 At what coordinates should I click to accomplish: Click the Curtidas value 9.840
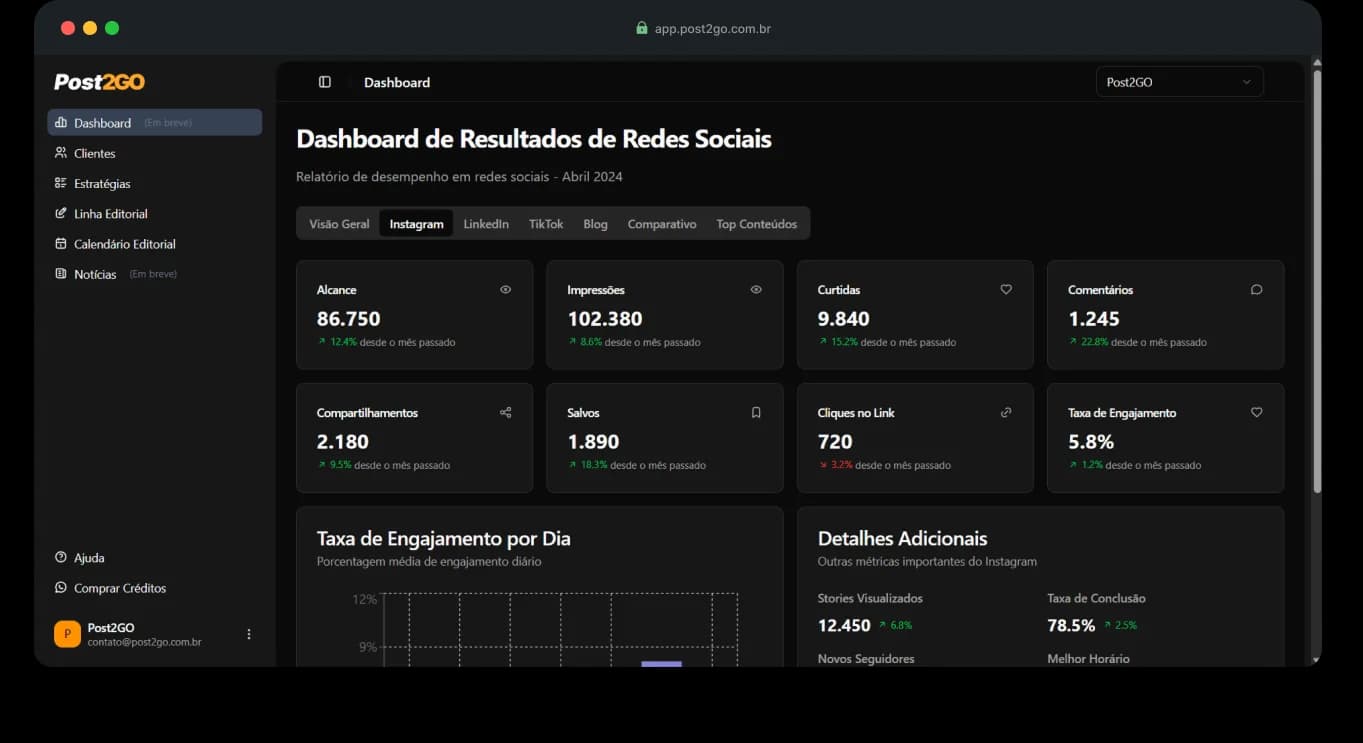click(844, 319)
